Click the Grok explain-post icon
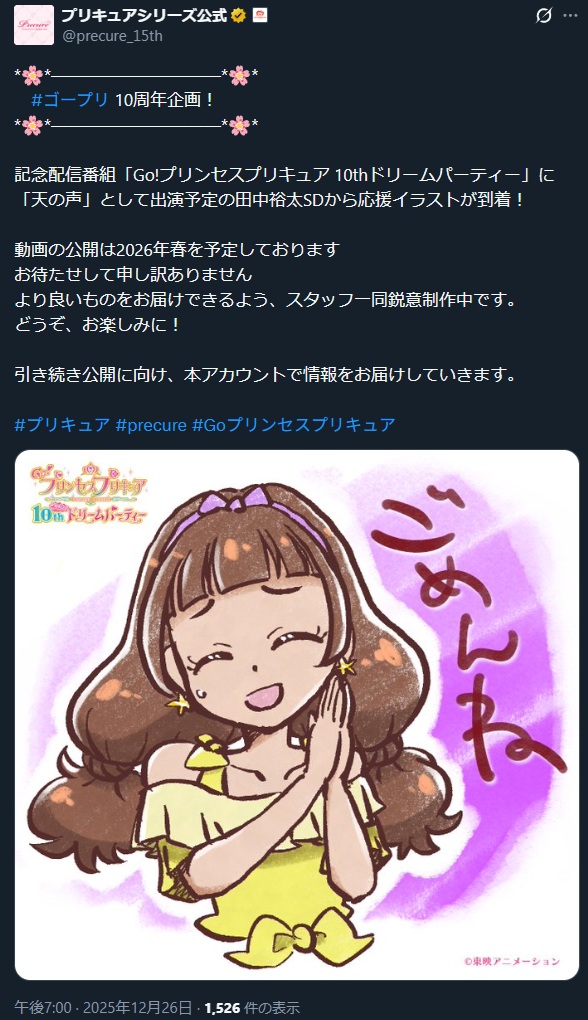The image size is (588, 1020). click(543, 16)
